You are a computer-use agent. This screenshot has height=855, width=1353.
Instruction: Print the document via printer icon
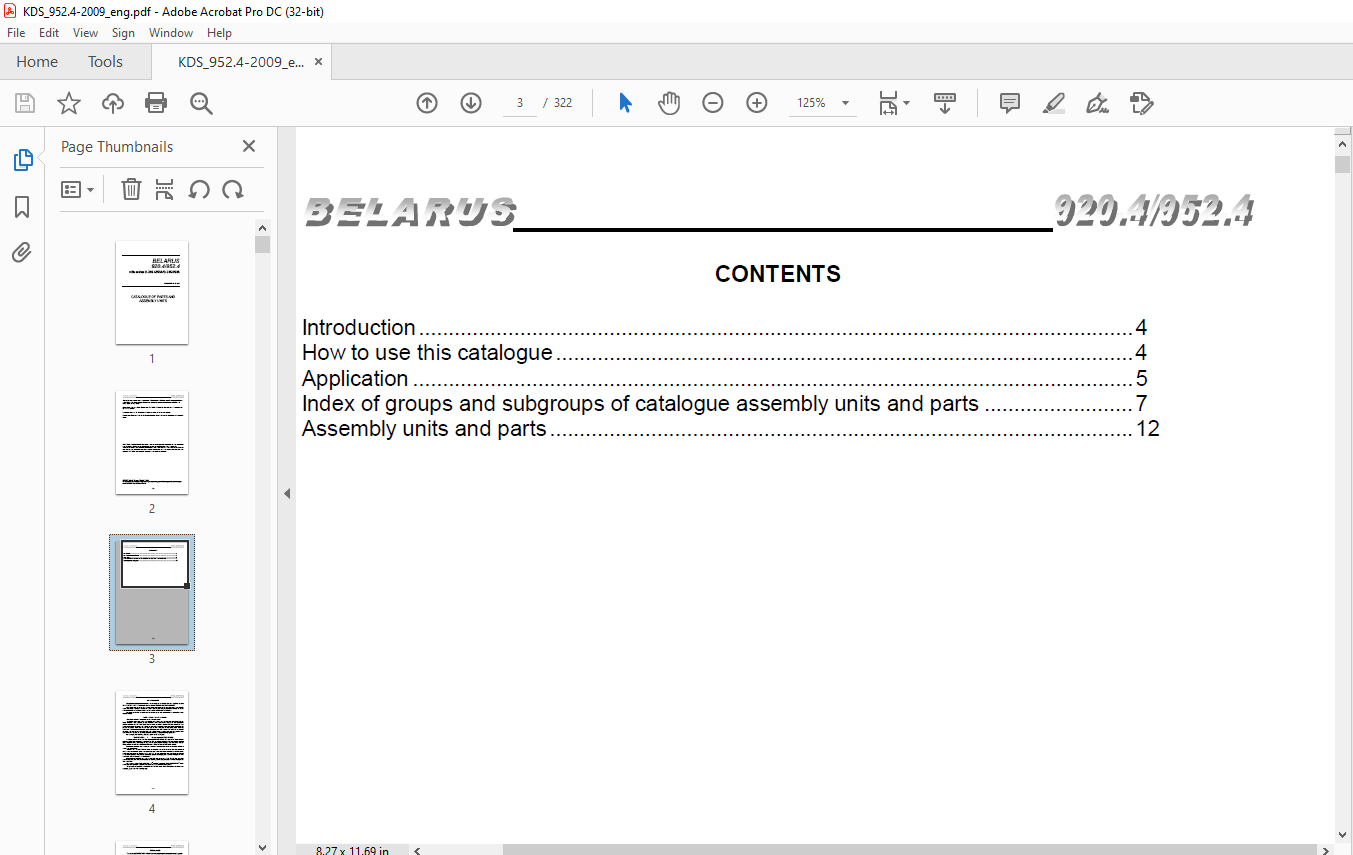[x=156, y=103]
